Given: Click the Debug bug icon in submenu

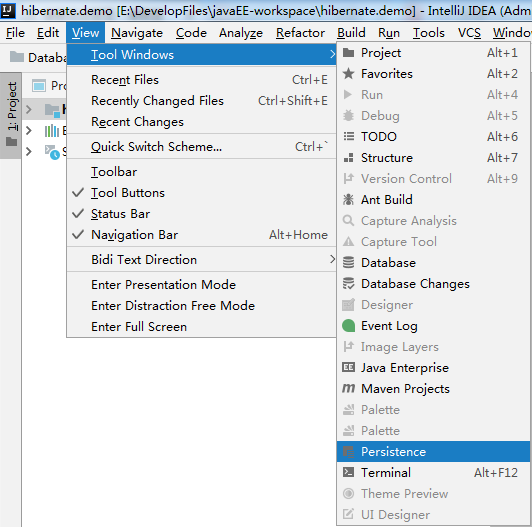Looking at the screenshot, I should point(348,116).
